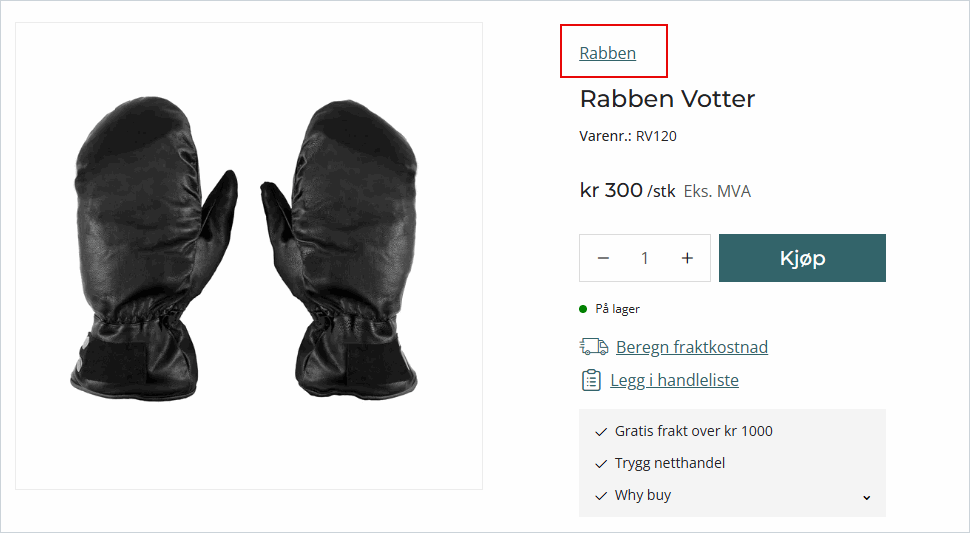Click the shopping list clipboard icon
The height and width of the screenshot is (533, 970).
(591, 380)
